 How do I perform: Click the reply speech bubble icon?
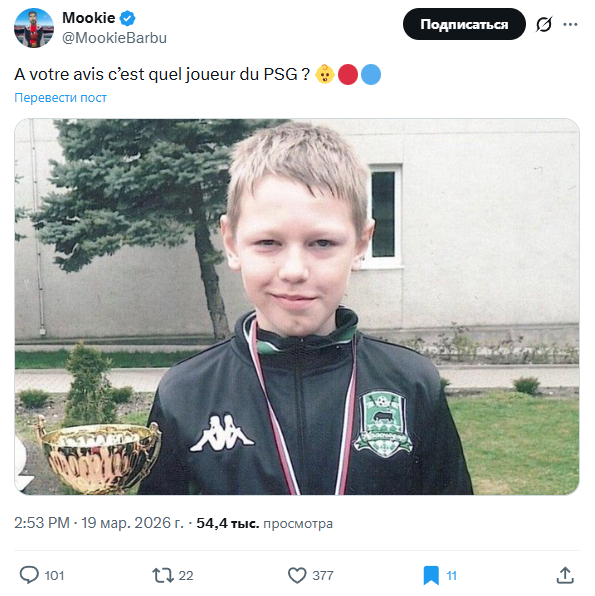[29, 575]
